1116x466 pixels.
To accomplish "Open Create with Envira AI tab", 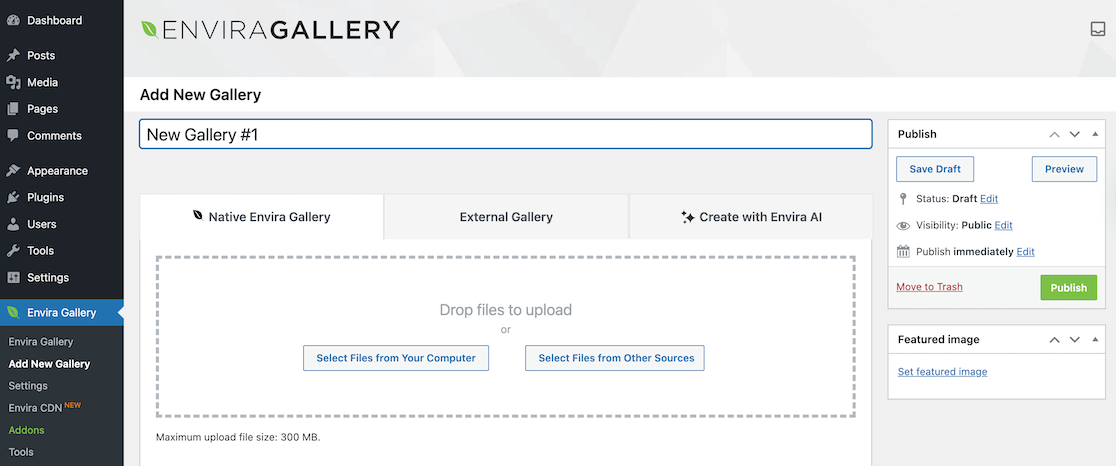I will 751,217.
